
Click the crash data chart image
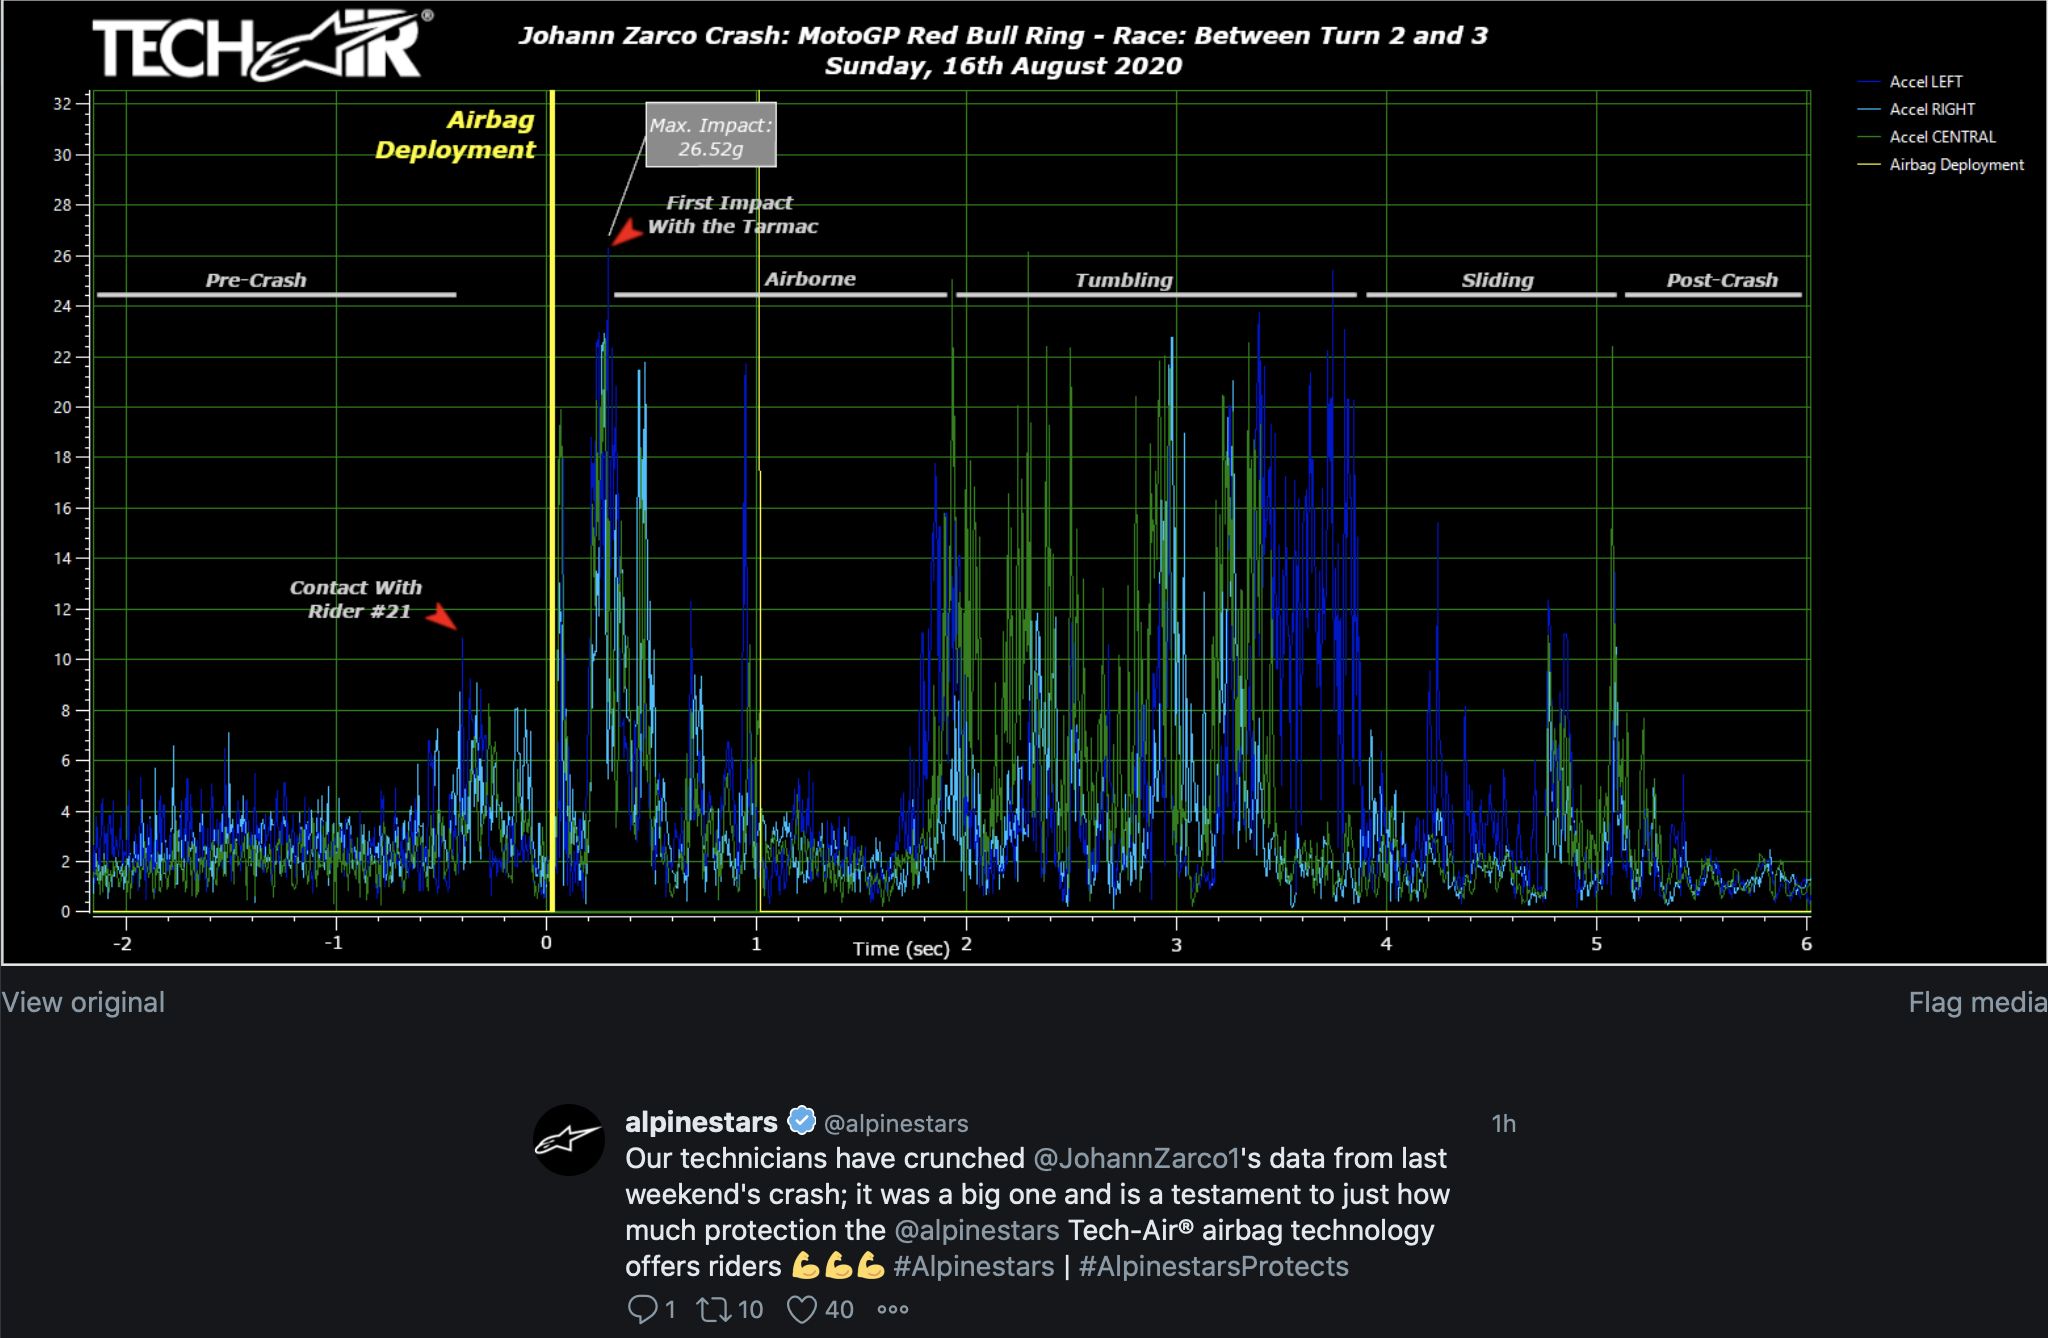[x=1024, y=482]
